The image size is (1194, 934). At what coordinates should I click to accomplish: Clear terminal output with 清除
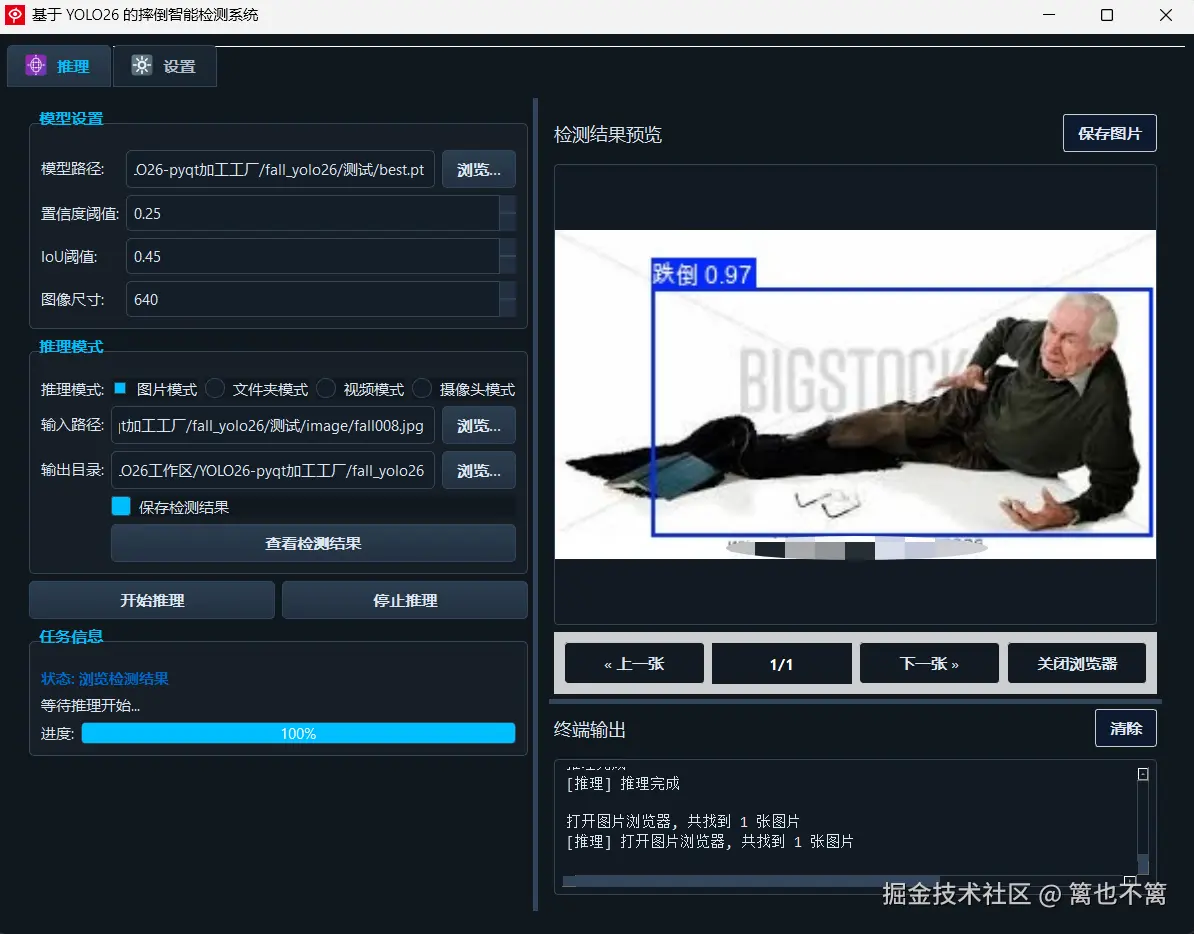click(1126, 728)
